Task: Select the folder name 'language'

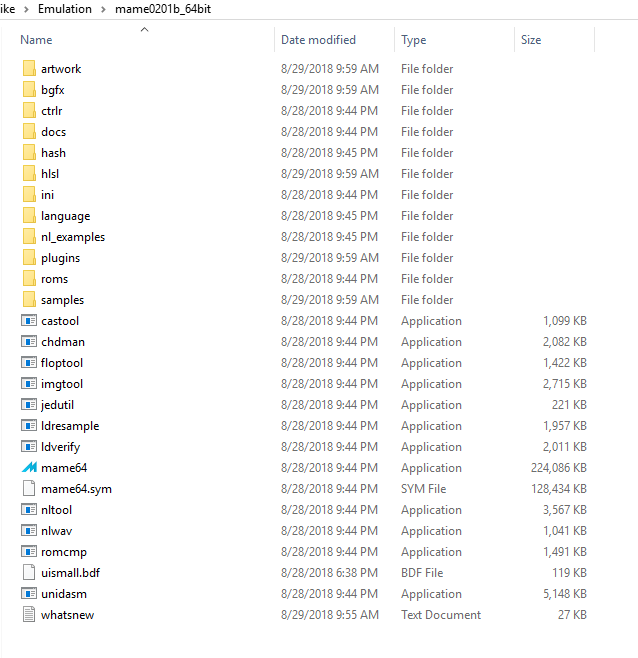Action: point(65,216)
